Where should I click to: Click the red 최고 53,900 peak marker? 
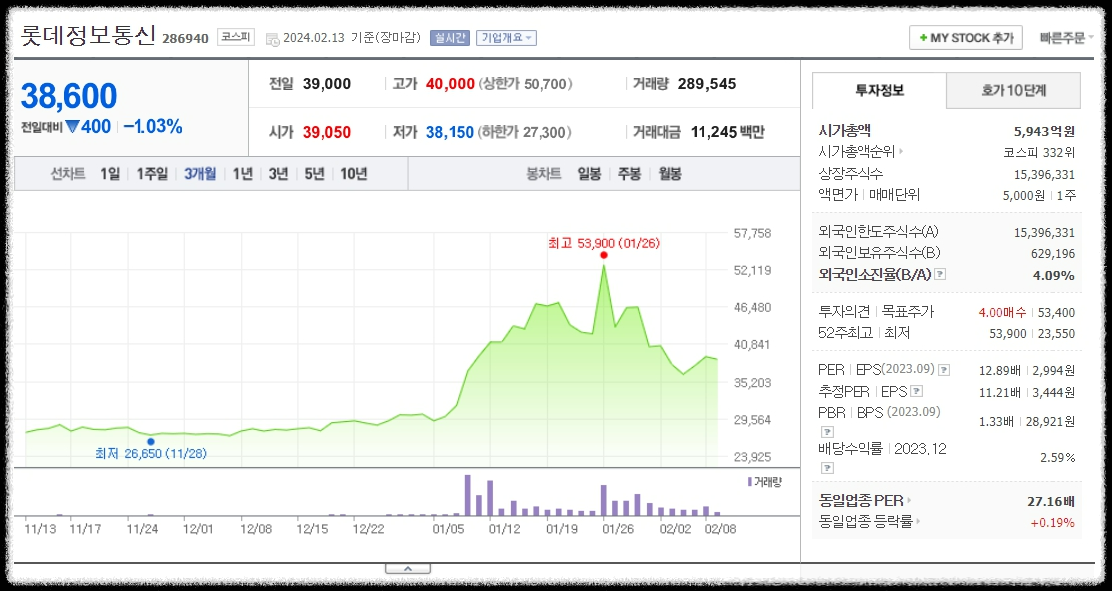coord(604,255)
